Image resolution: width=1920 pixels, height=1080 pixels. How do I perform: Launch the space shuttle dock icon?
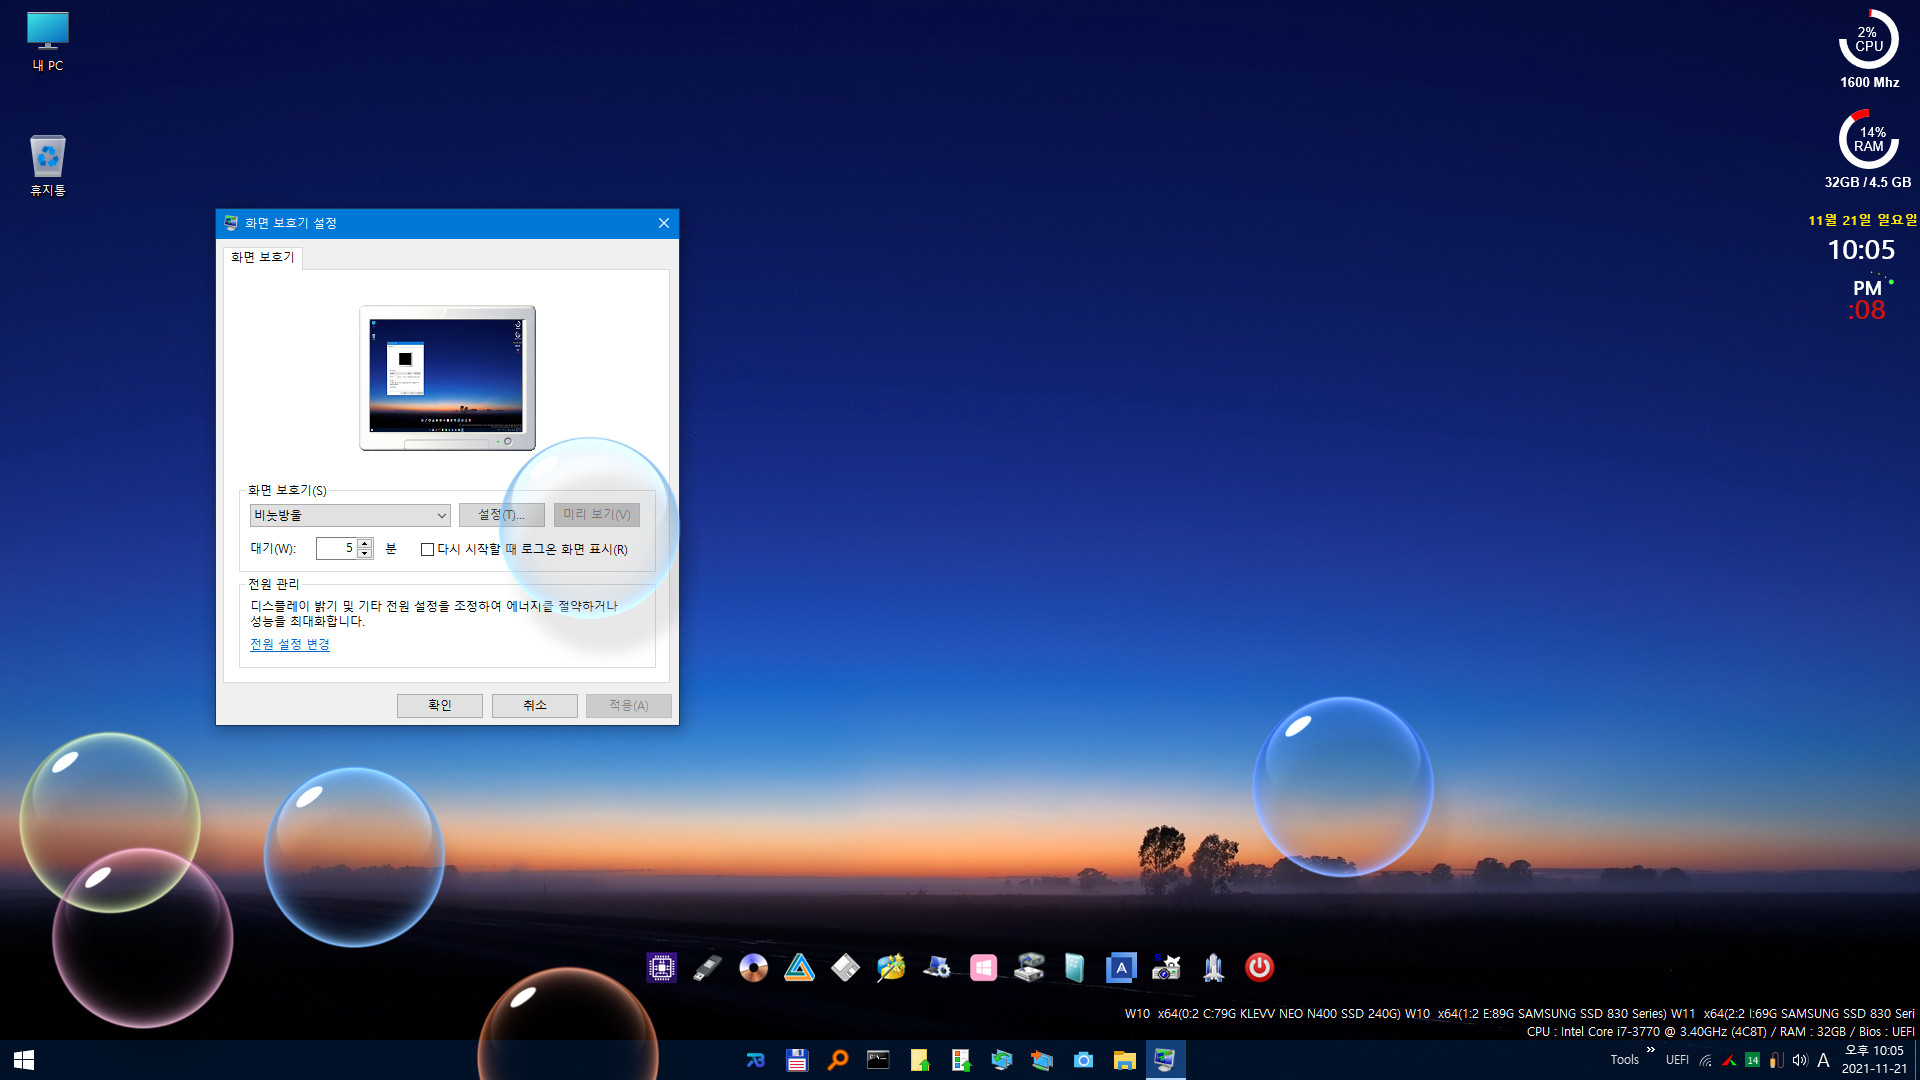click(x=1213, y=967)
